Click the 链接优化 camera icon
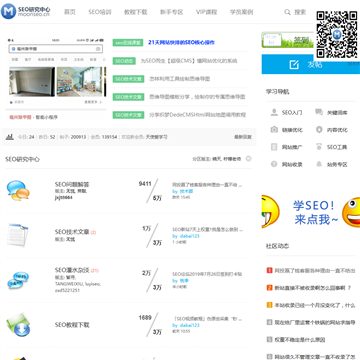Viewport: 360px width, 360px height. tap(274, 130)
